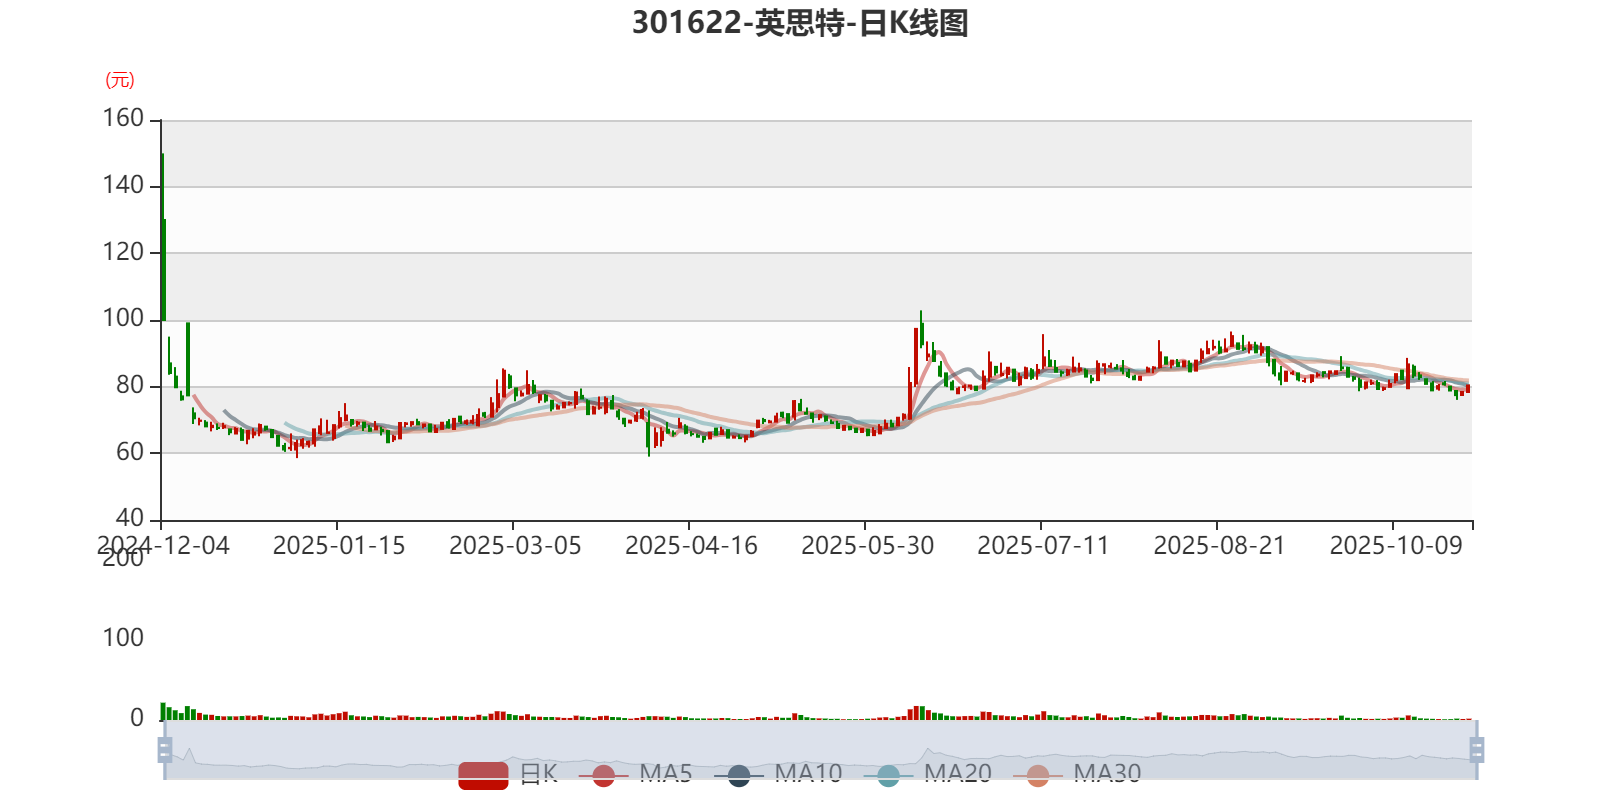Toggle the MA30 legend entry
This screenshot has width=1600, height=800.
1077,774
